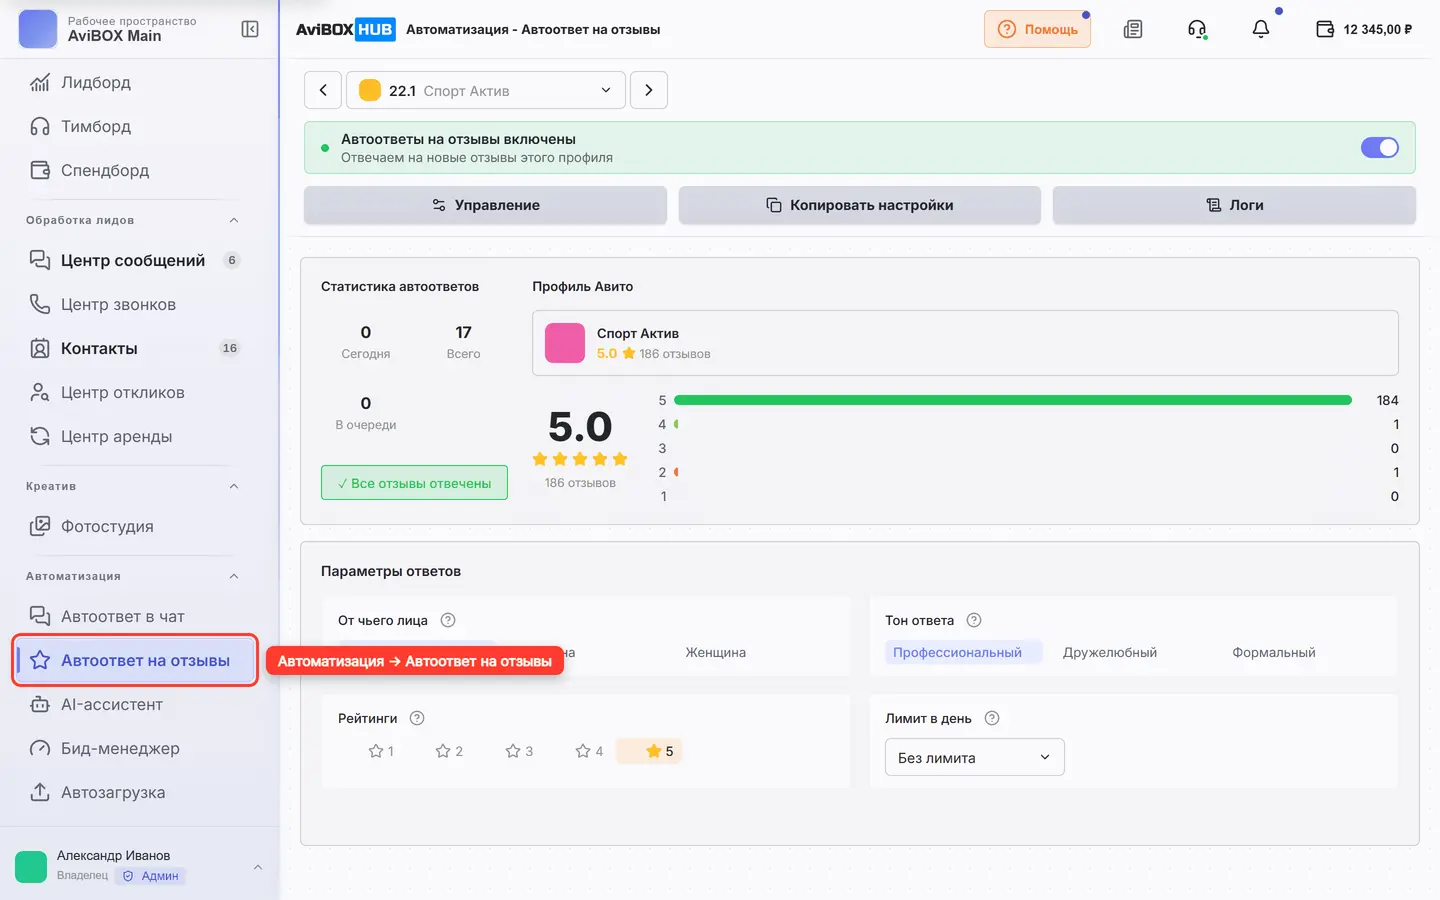Select Формальный reply tone

[1273, 652]
